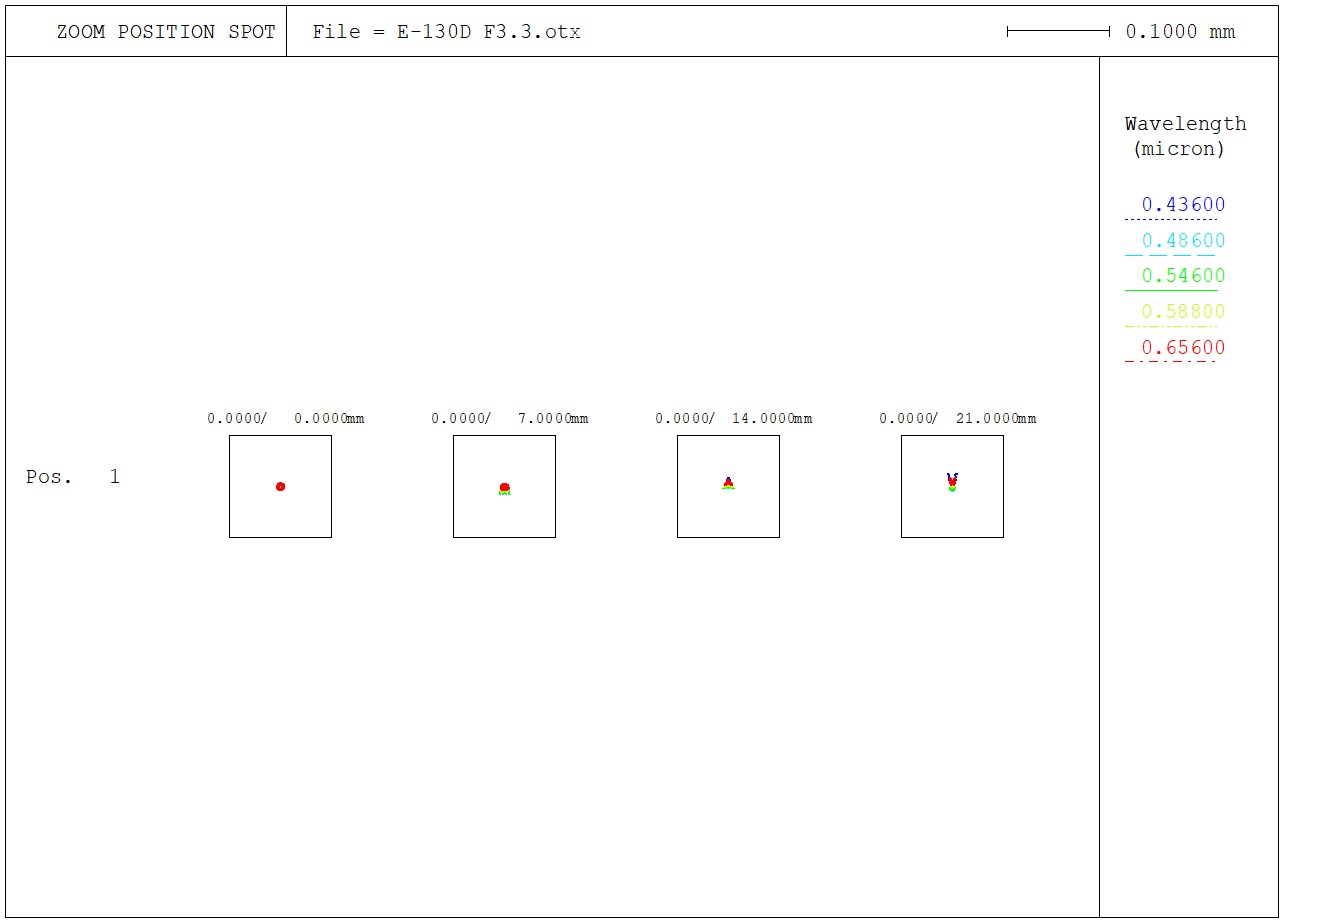Image resolution: width=1332 pixels, height=922 pixels.
Task: Select the red 0.65600 wavelength entry
Action: tap(1183, 348)
